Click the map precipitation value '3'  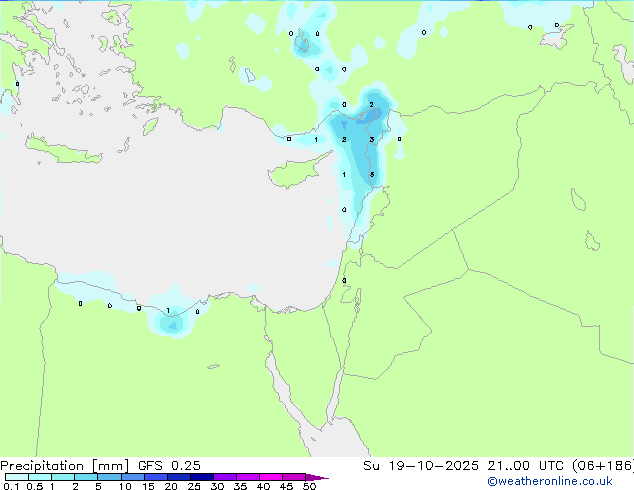click(372, 140)
